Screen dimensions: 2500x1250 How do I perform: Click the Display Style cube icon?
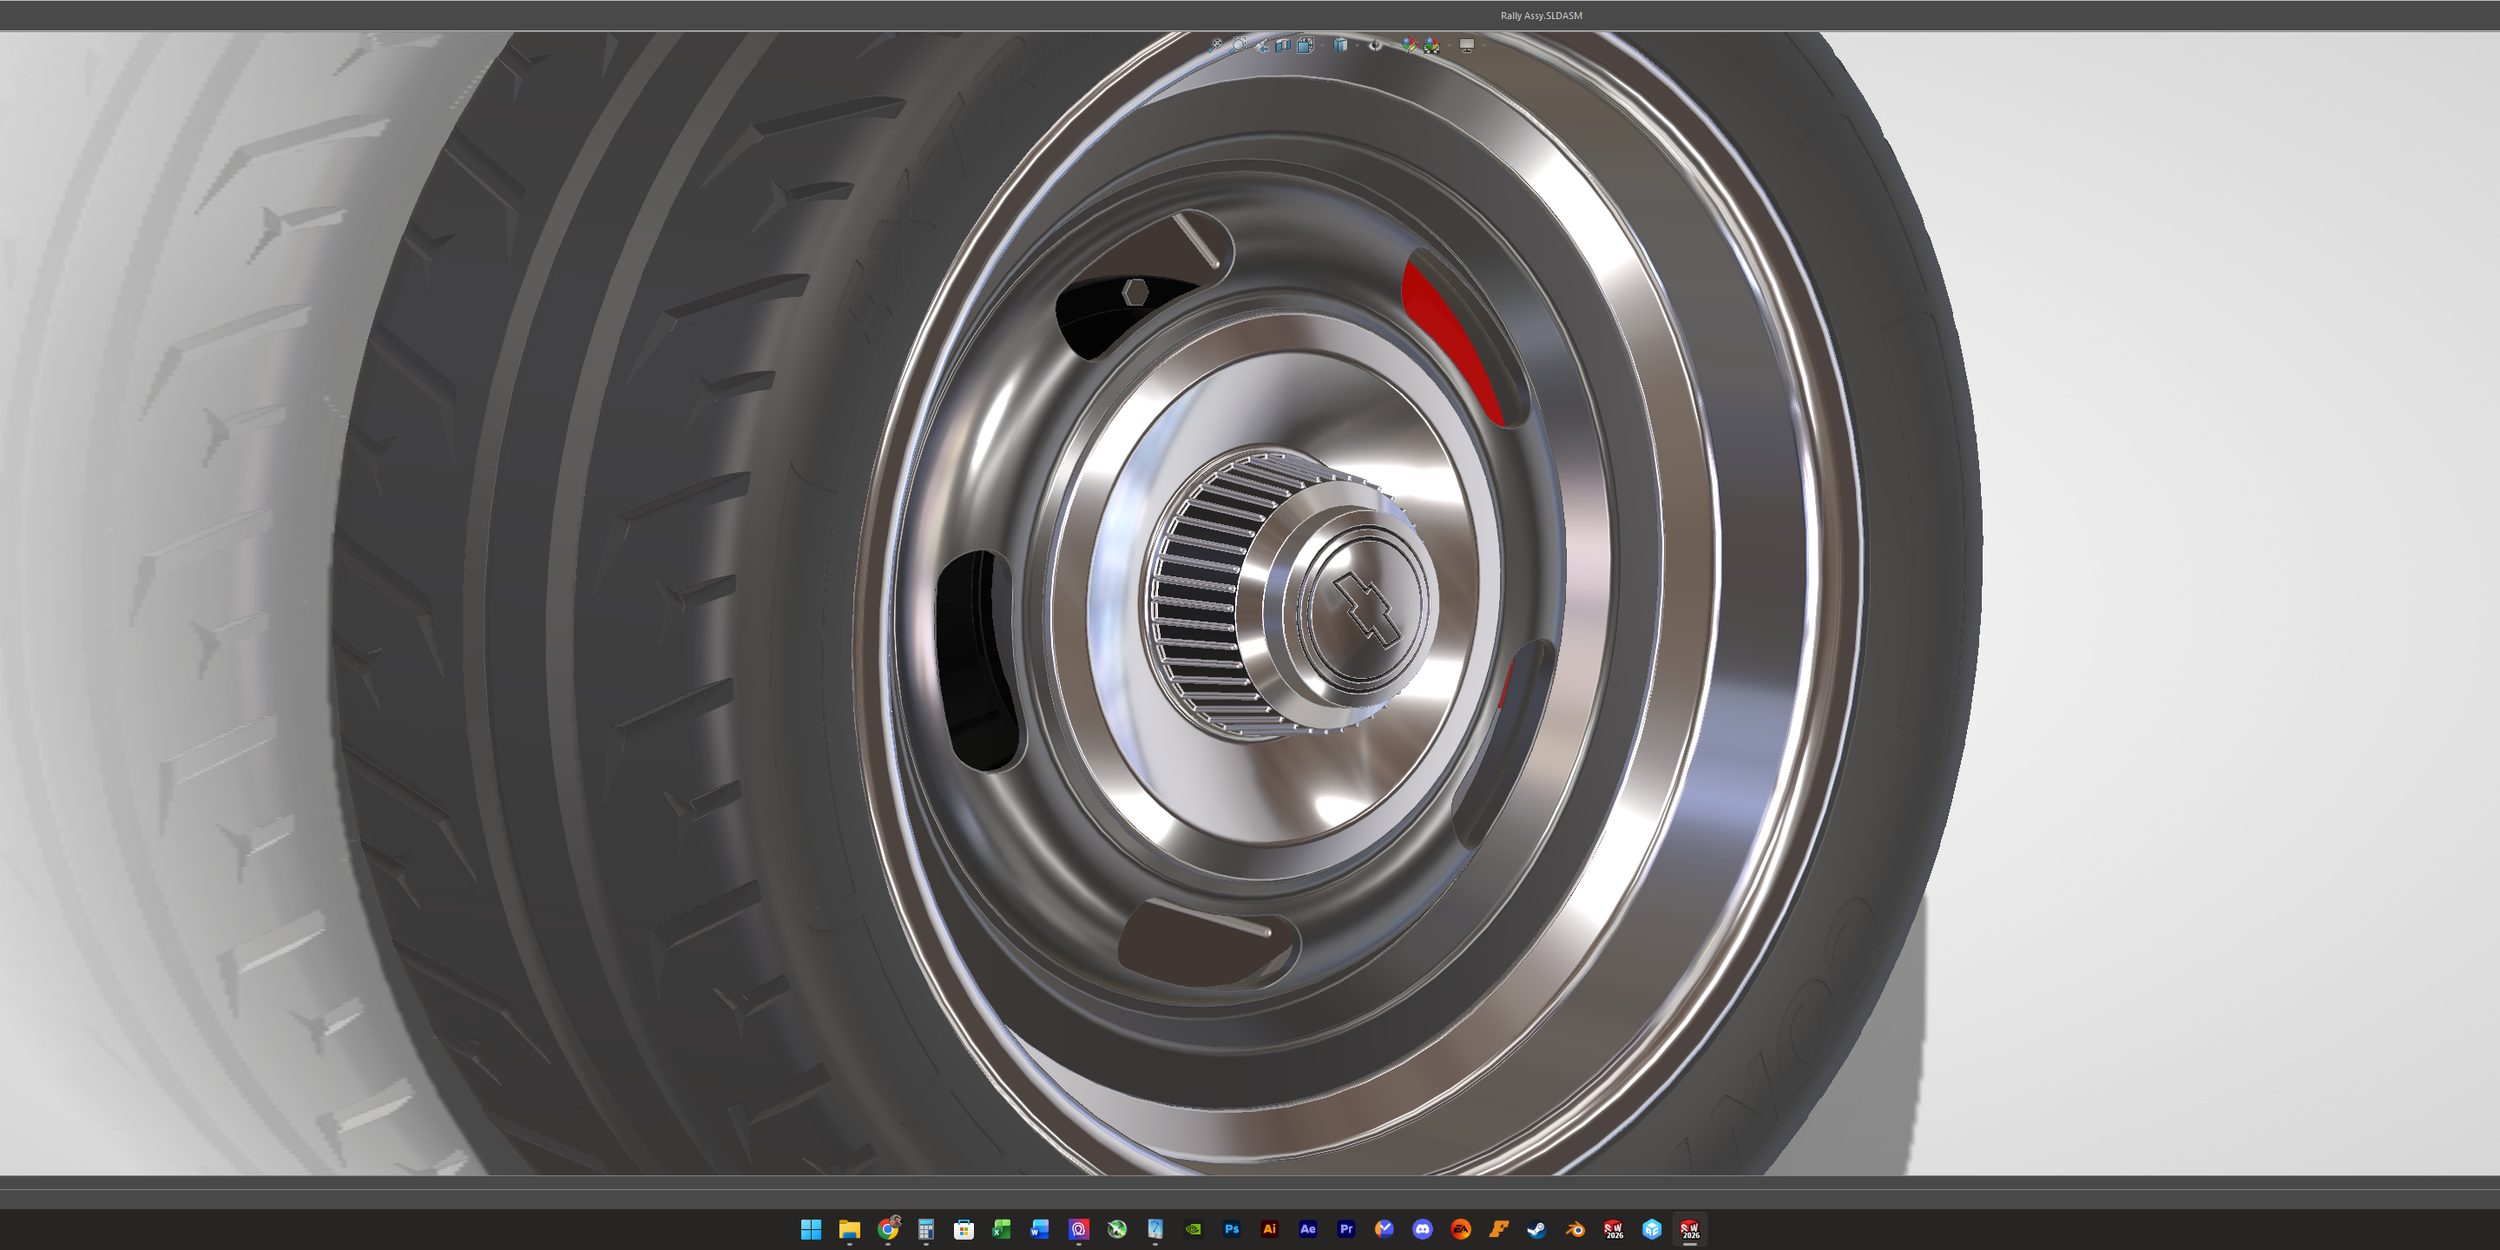1341,45
